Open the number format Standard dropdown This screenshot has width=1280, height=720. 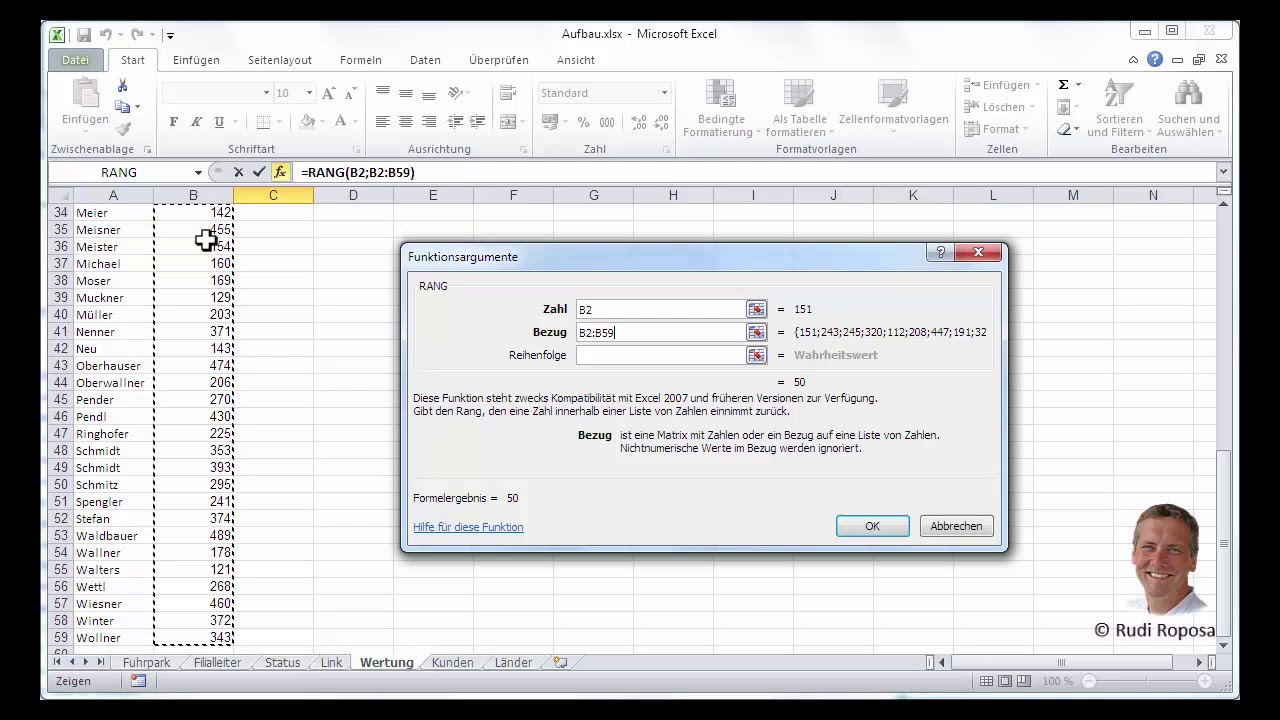click(664, 93)
